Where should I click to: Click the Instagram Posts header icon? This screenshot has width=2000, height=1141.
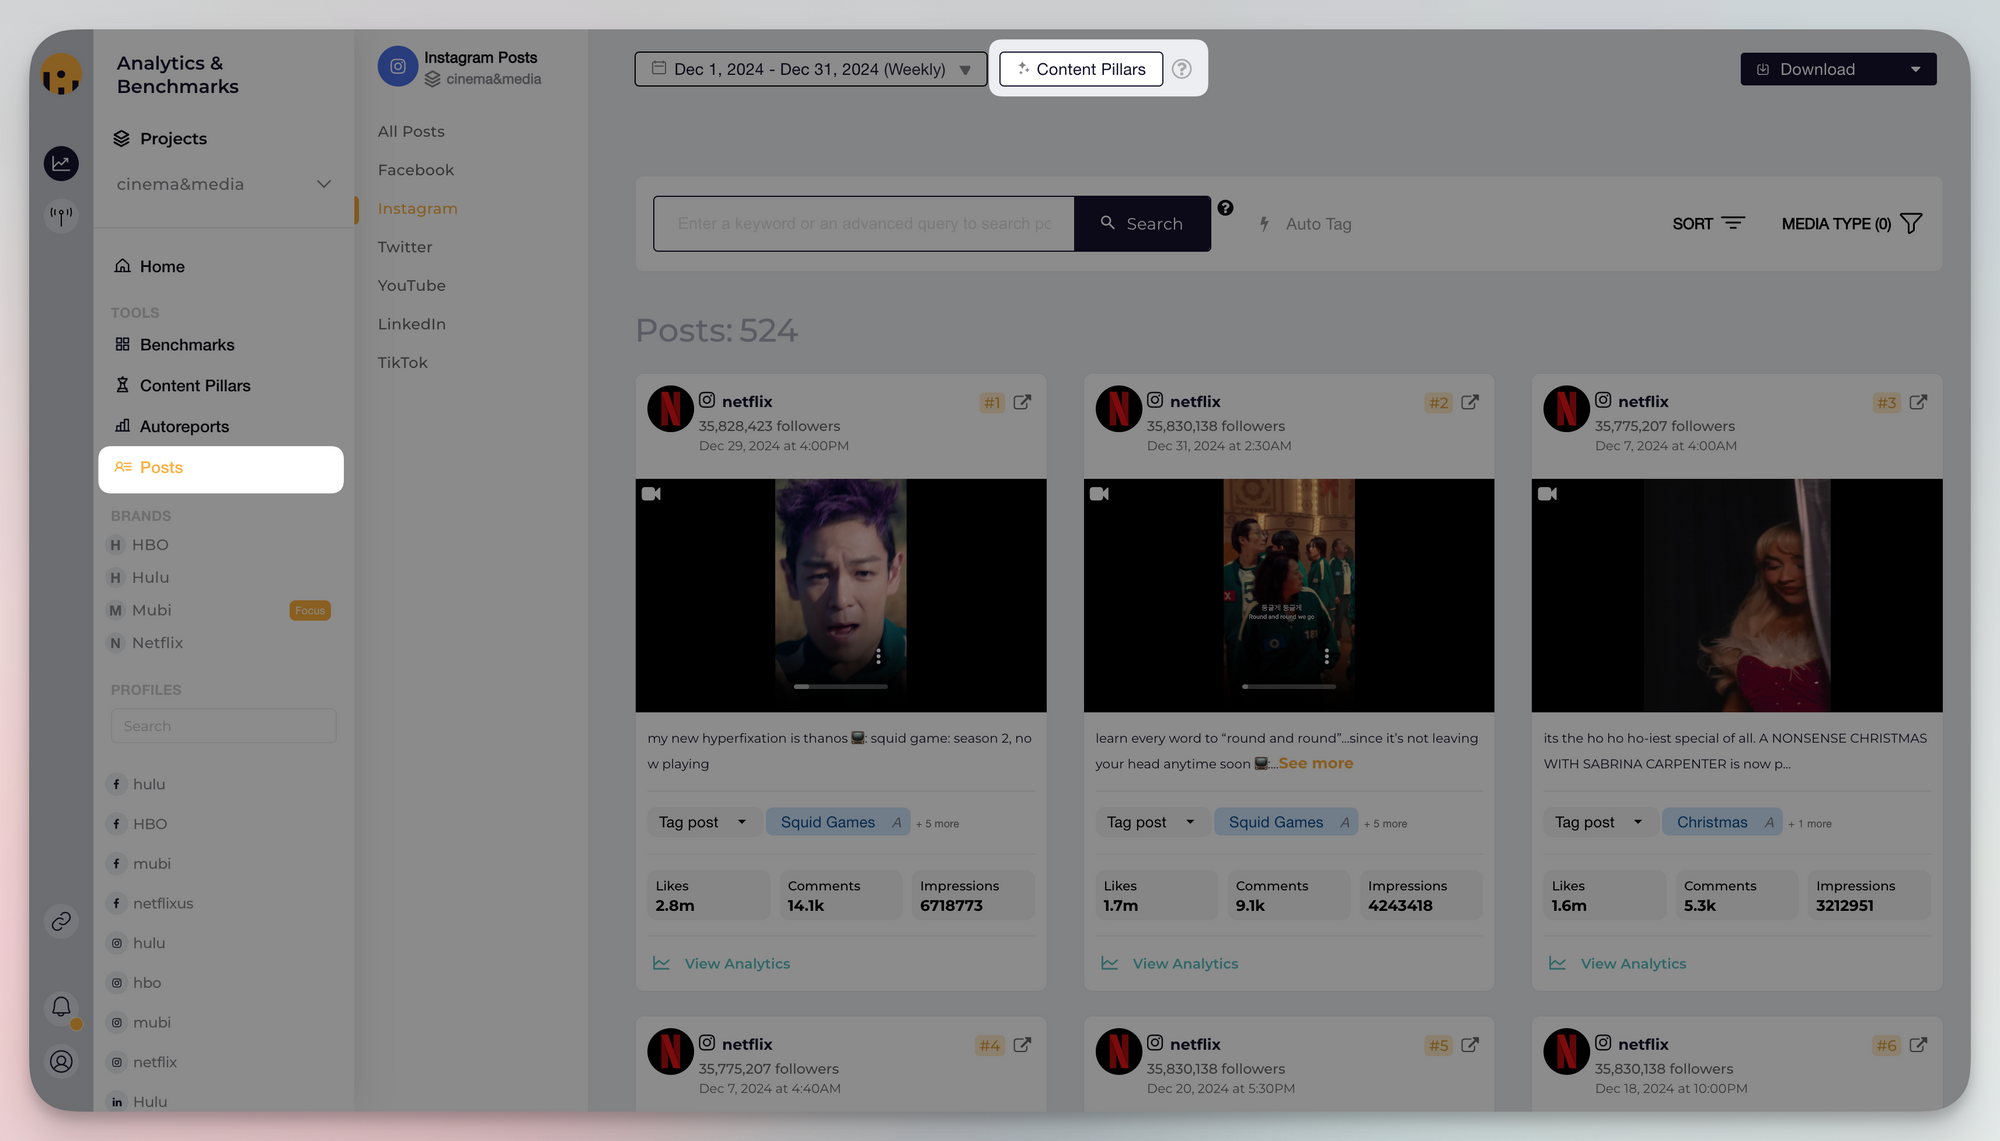point(397,67)
